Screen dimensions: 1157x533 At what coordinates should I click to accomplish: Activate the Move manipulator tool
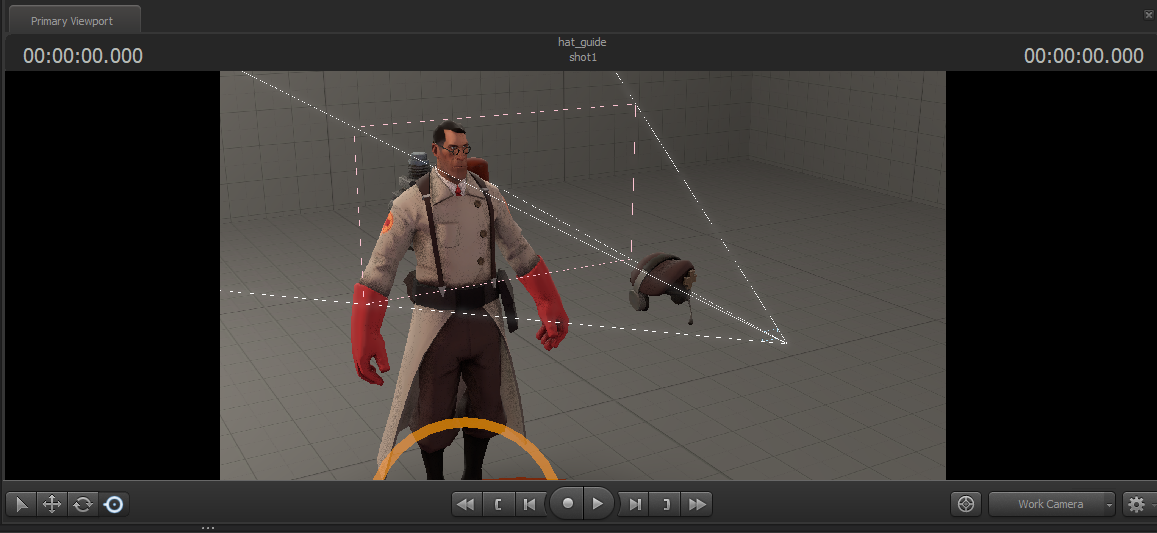pos(52,504)
